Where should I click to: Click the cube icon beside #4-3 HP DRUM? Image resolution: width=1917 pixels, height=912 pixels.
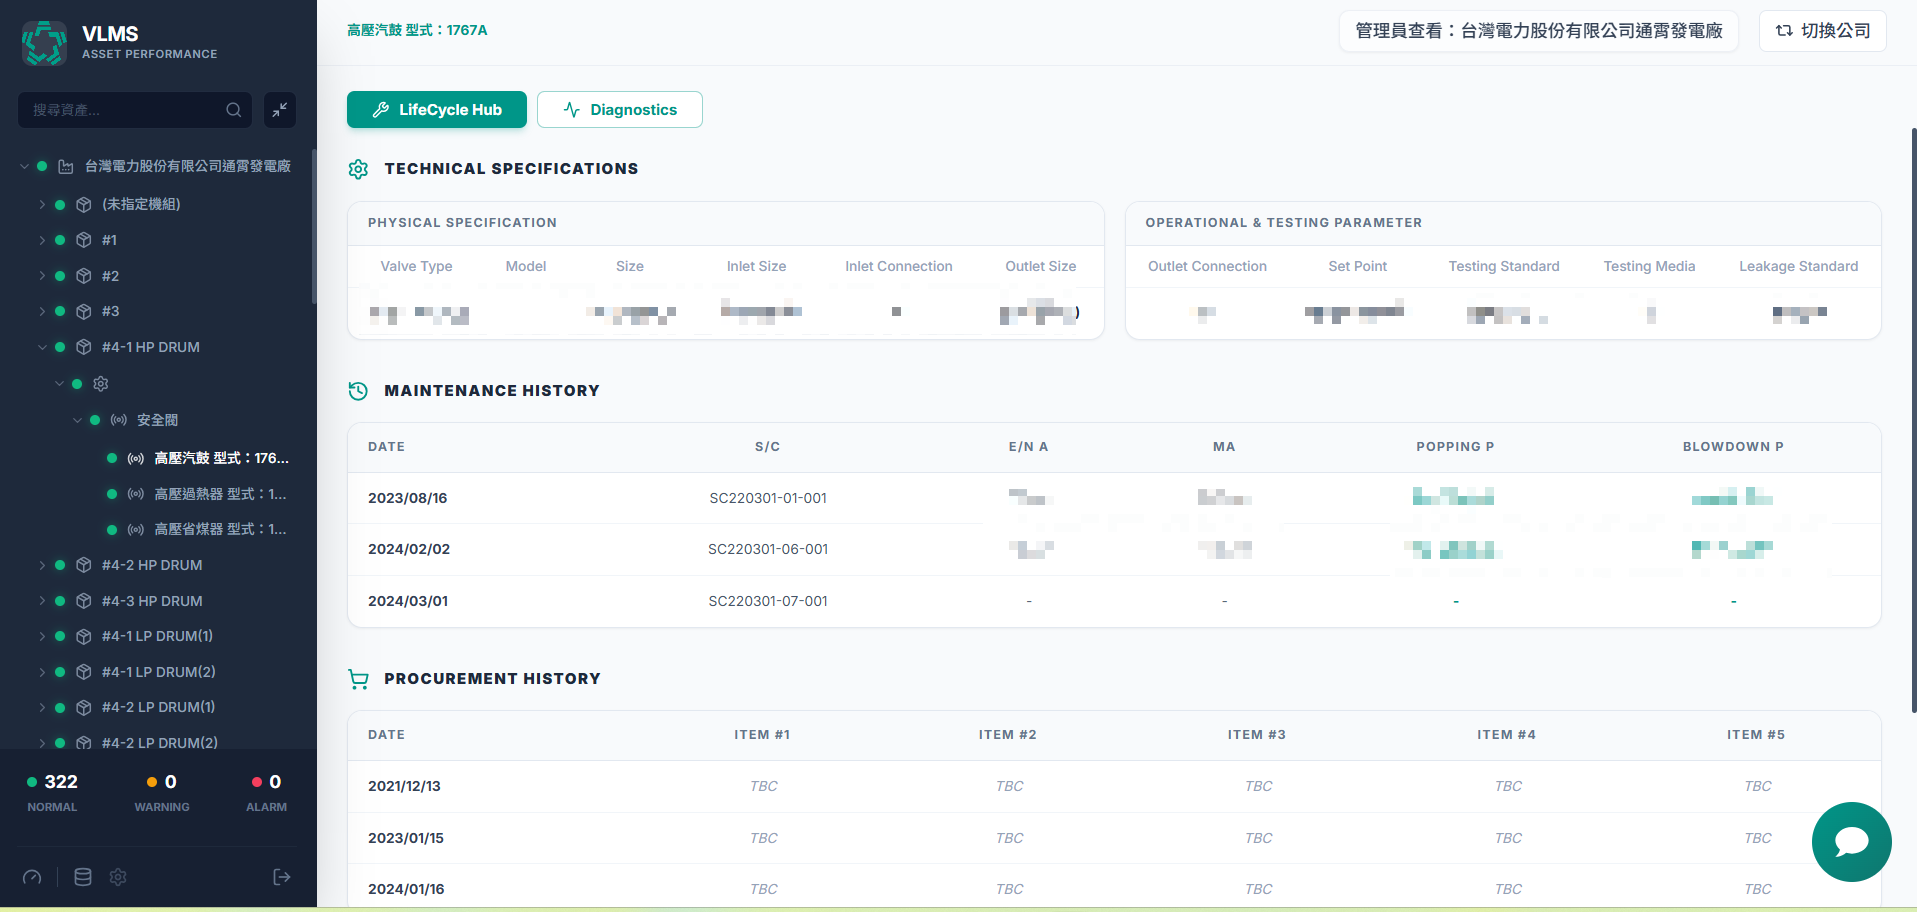click(84, 601)
